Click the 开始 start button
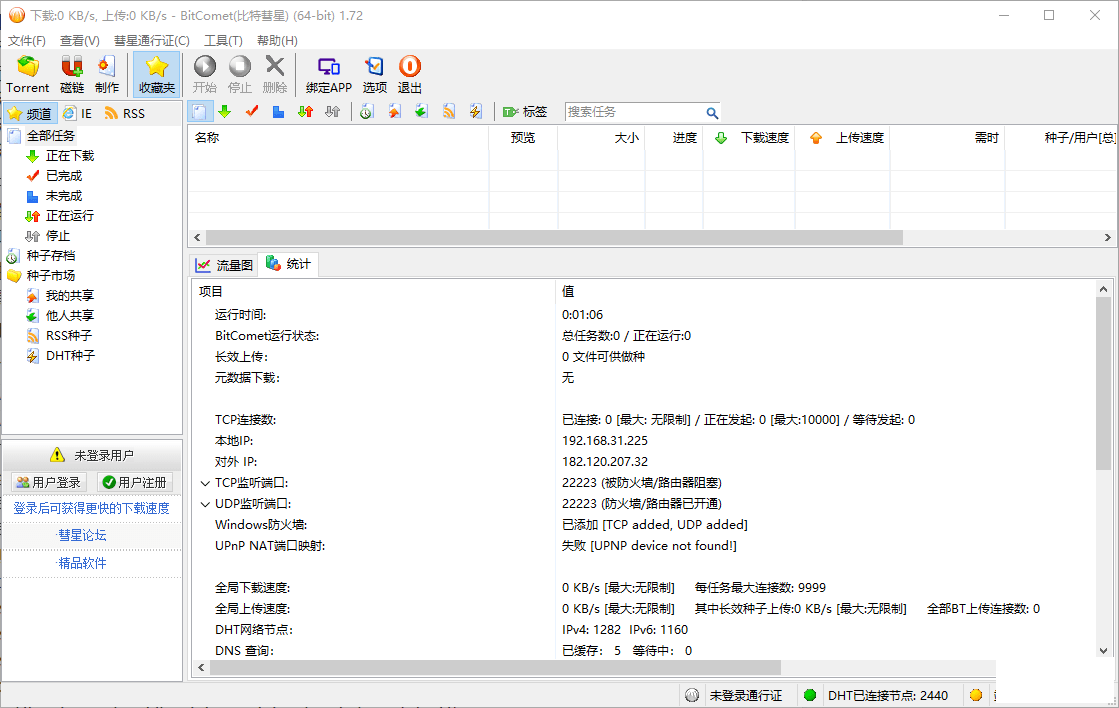The image size is (1119, 708). (x=205, y=74)
